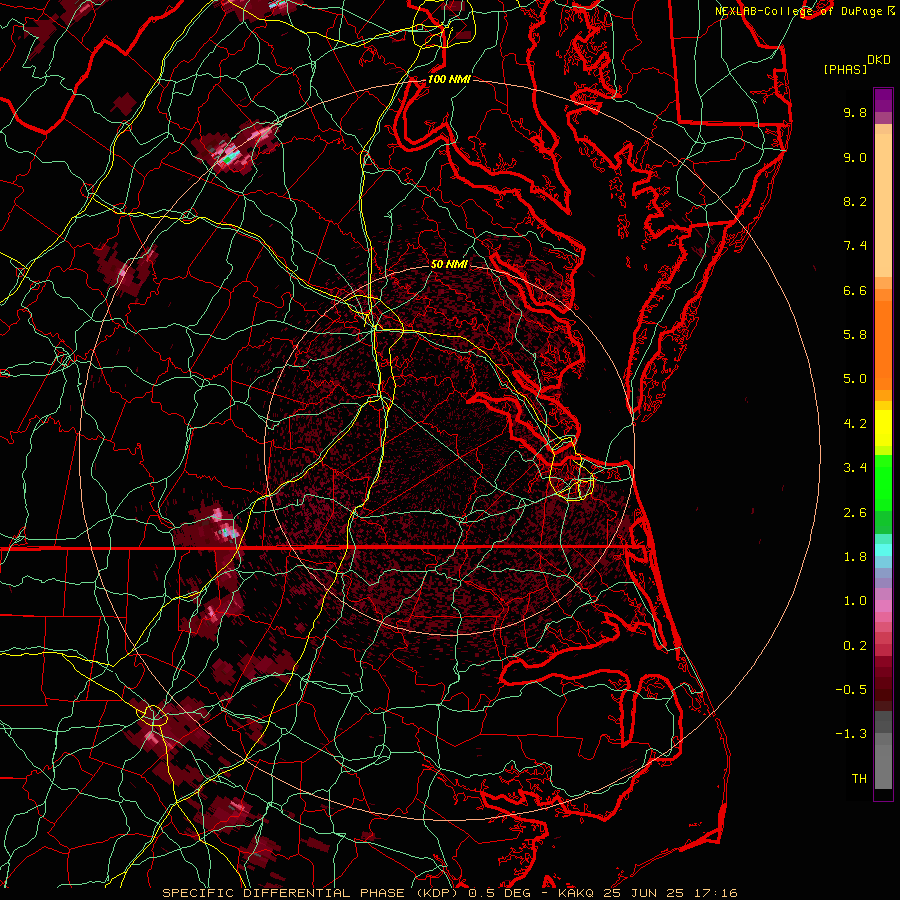
Task: Click the 9.0 scale value
Action: coord(855,157)
